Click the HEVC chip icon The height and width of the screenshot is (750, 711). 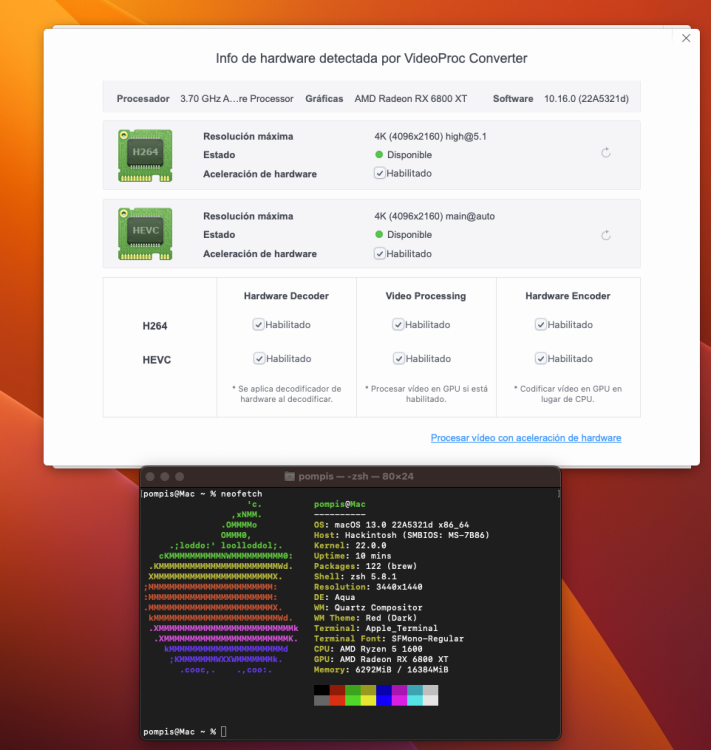145,234
